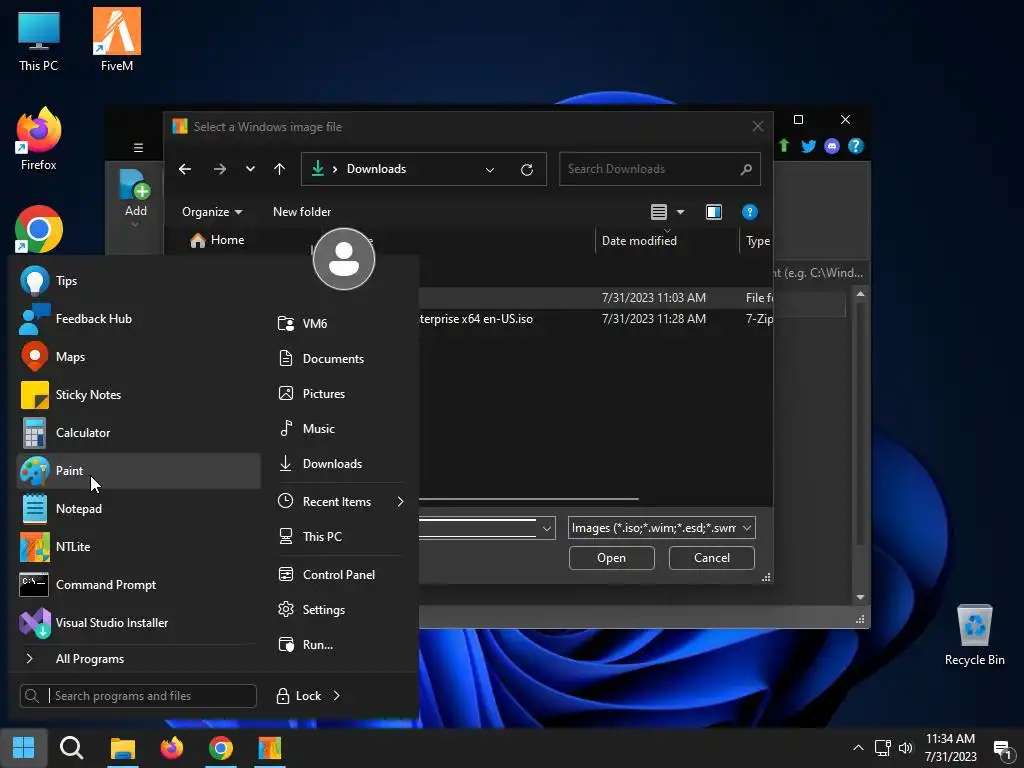Open file type filter dropdown Images
The width and height of the screenshot is (1024, 768).
point(662,528)
